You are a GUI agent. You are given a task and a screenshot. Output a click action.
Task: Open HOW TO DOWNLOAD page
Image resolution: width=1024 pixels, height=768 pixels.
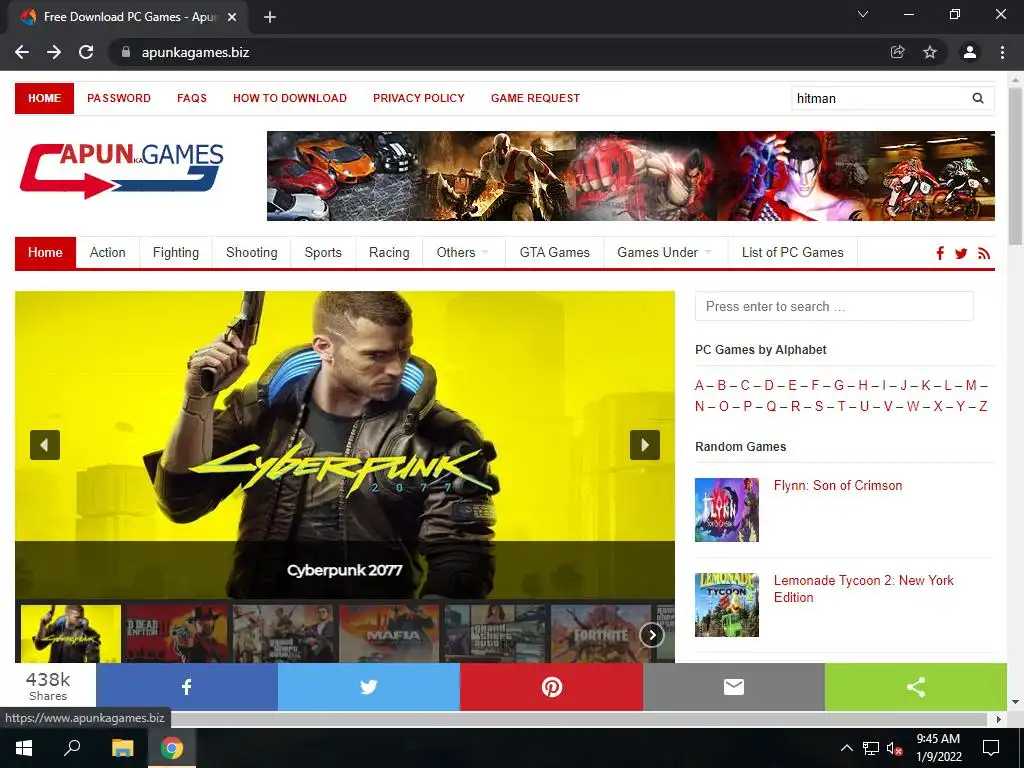click(x=290, y=98)
